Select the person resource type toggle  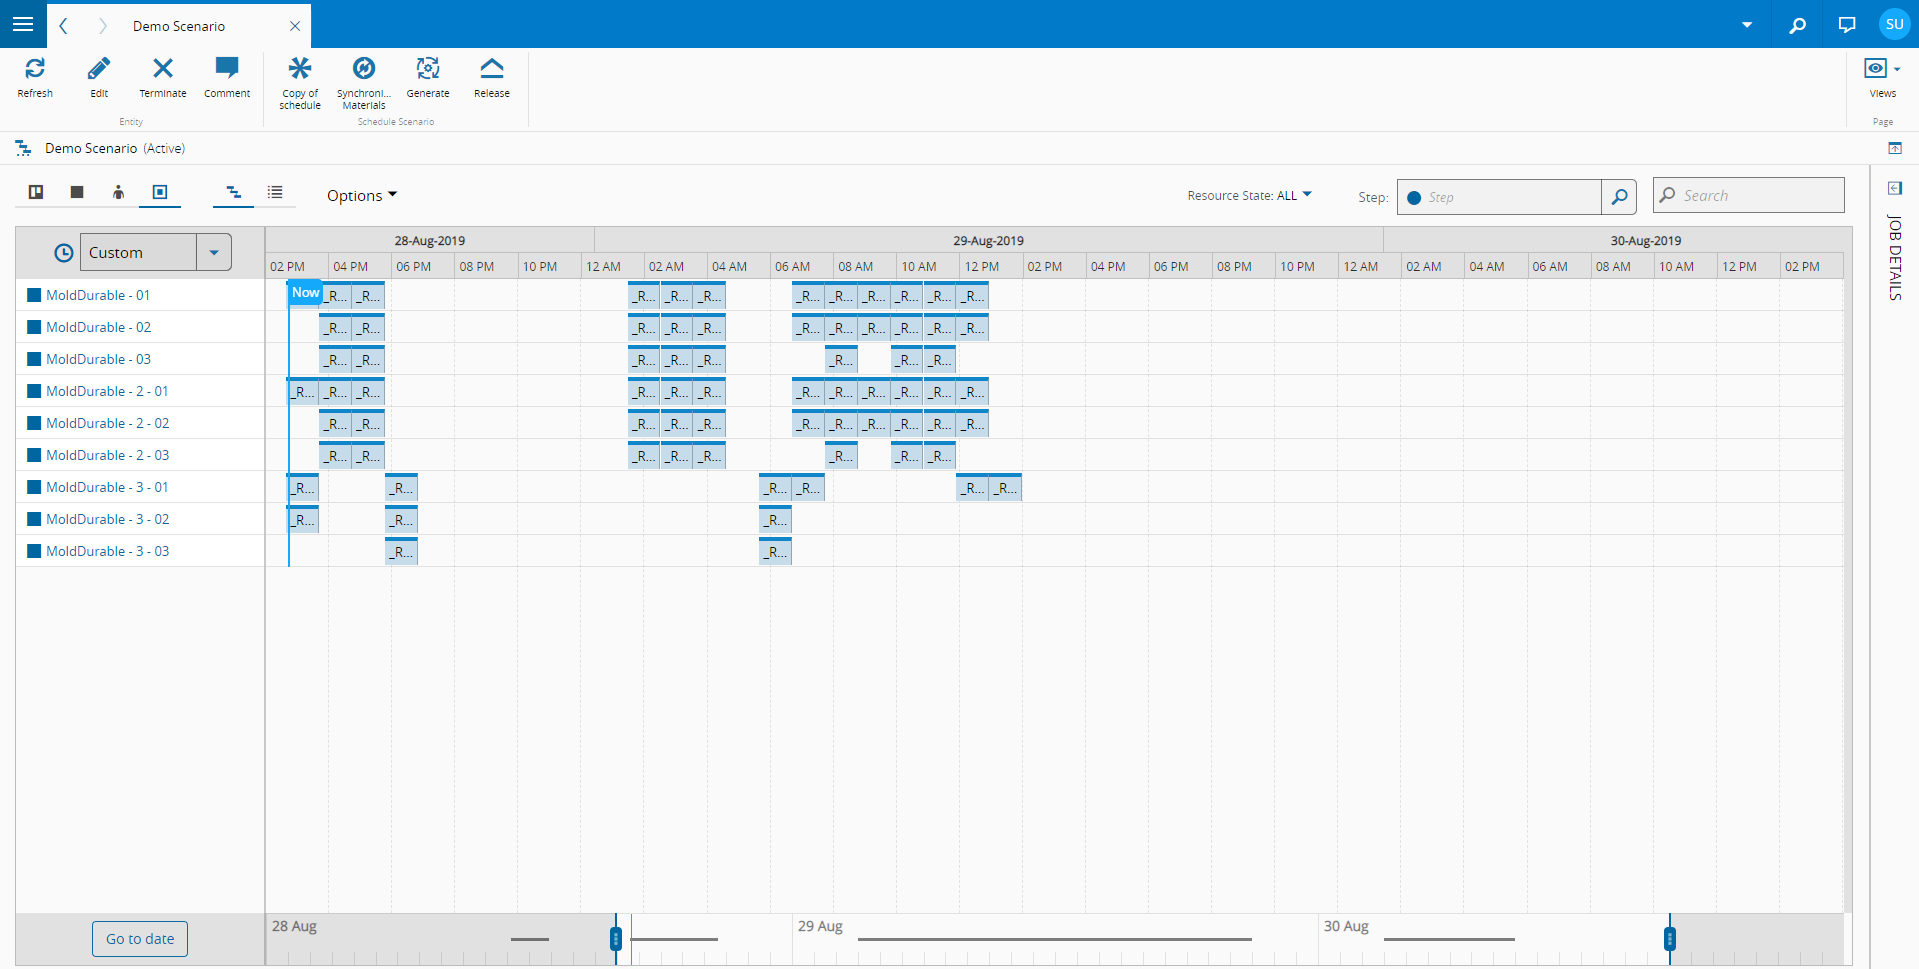118,192
